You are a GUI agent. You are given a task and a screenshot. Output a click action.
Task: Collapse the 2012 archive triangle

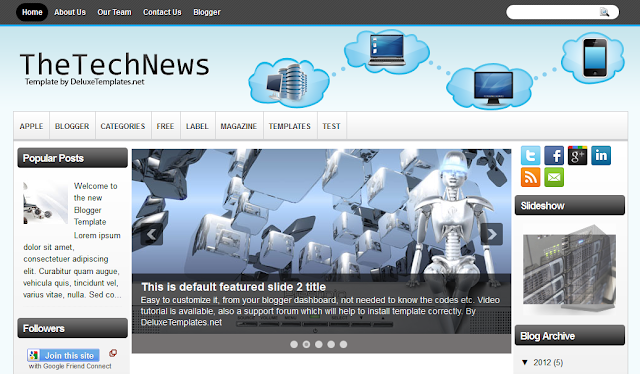pos(525,363)
